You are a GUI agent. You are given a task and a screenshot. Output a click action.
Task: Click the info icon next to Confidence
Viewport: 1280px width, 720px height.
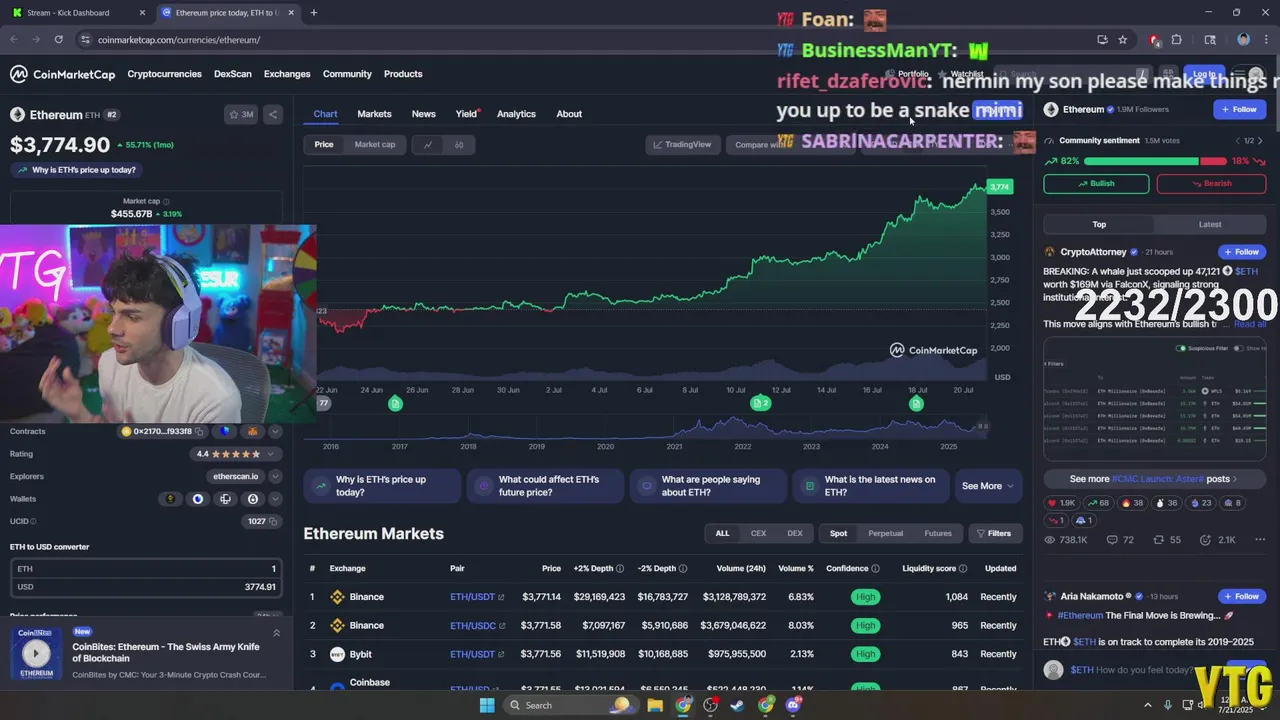pyautogui.click(x=875, y=568)
